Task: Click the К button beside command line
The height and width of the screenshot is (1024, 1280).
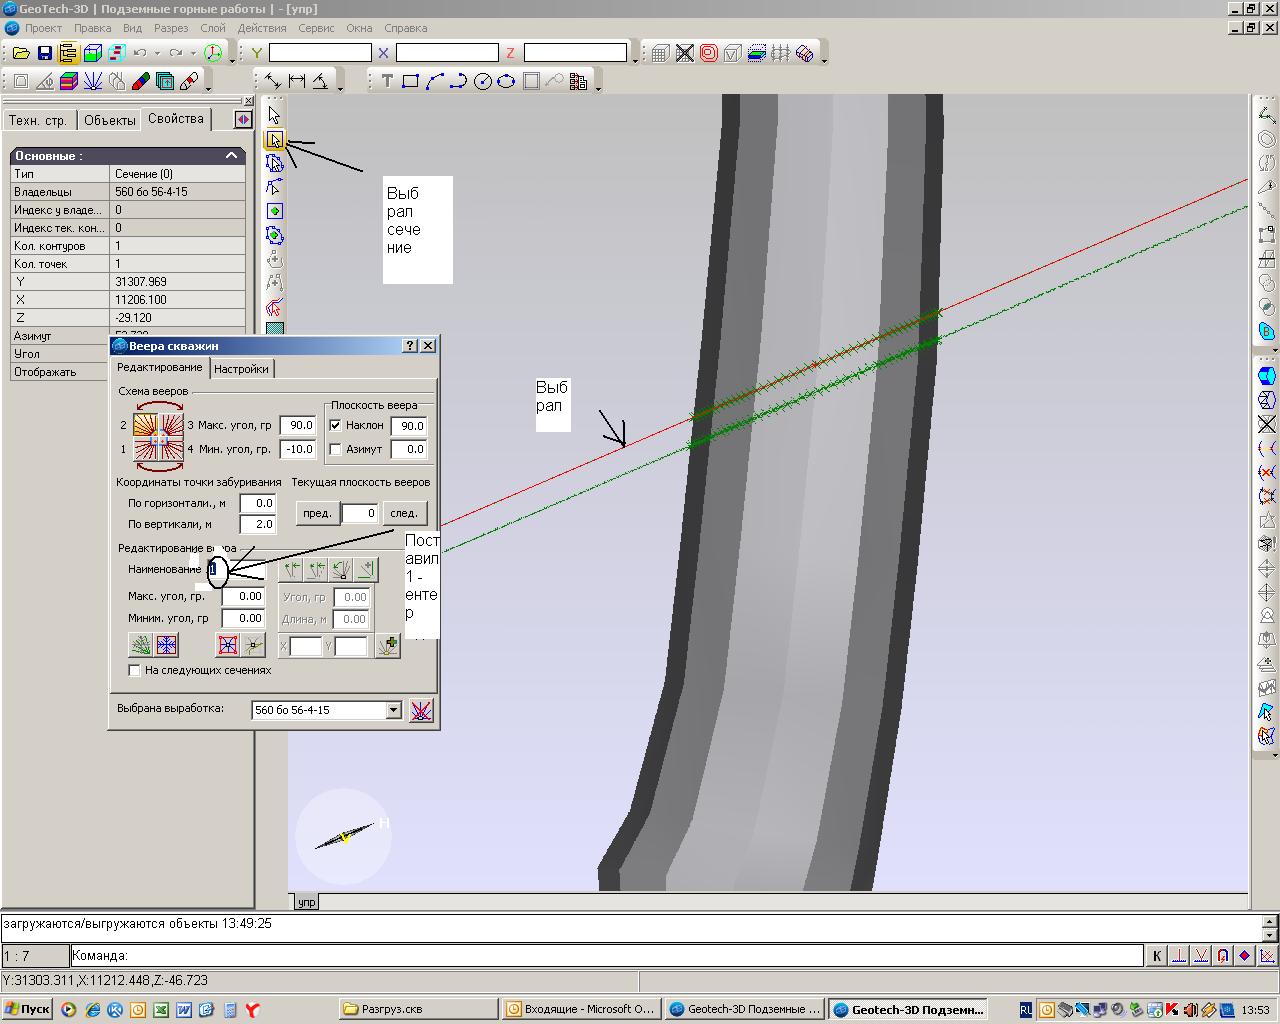Action: (1157, 956)
